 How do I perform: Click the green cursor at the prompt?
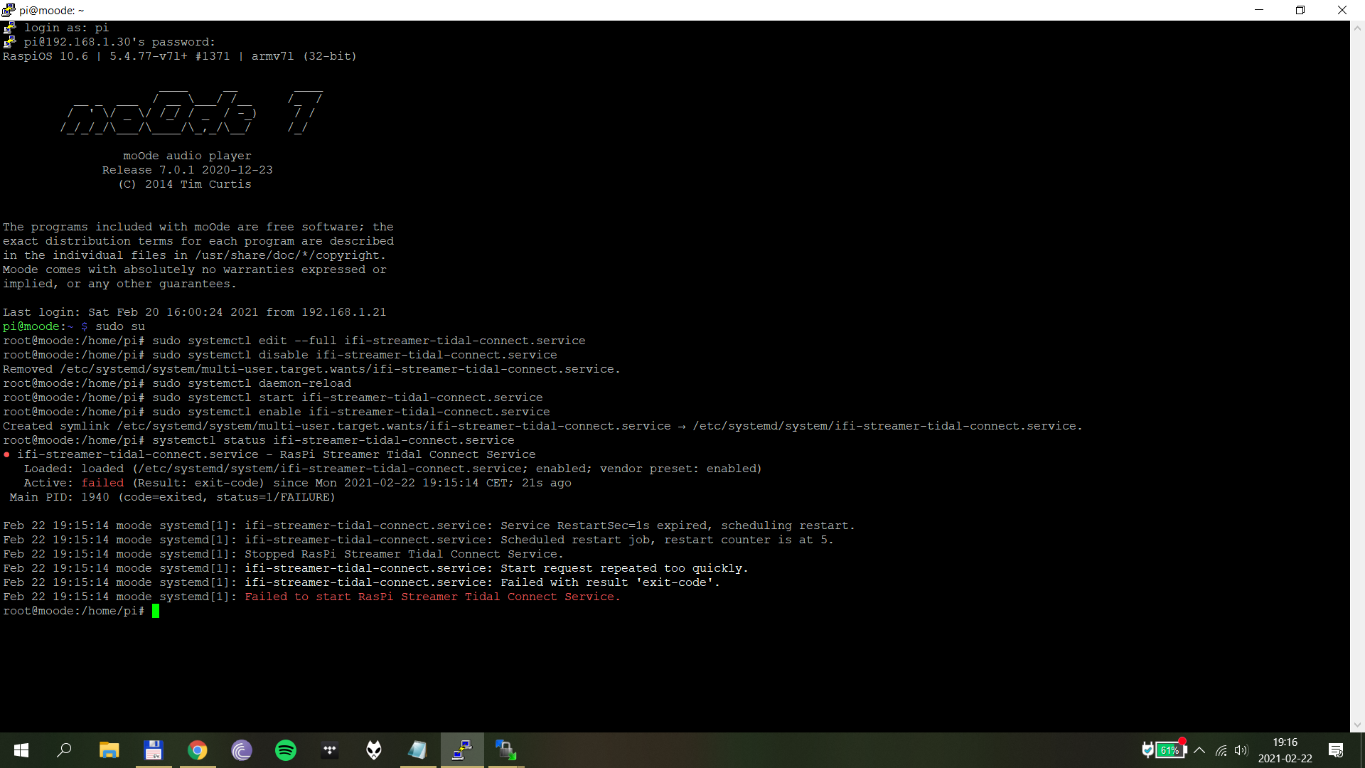pyautogui.click(x=156, y=611)
